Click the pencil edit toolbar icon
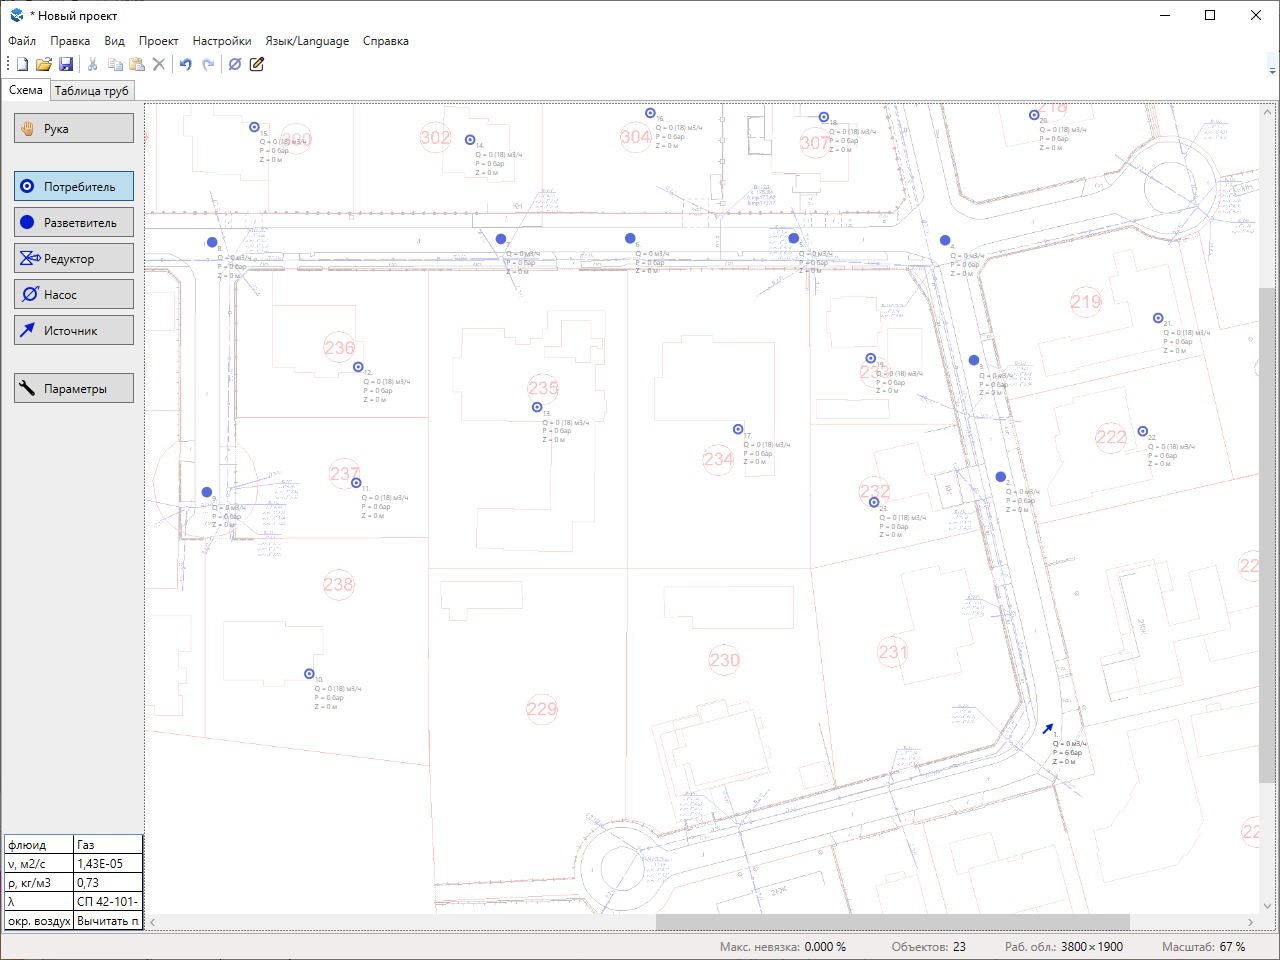The width and height of the screenshot is (1280, 960). 257,64
